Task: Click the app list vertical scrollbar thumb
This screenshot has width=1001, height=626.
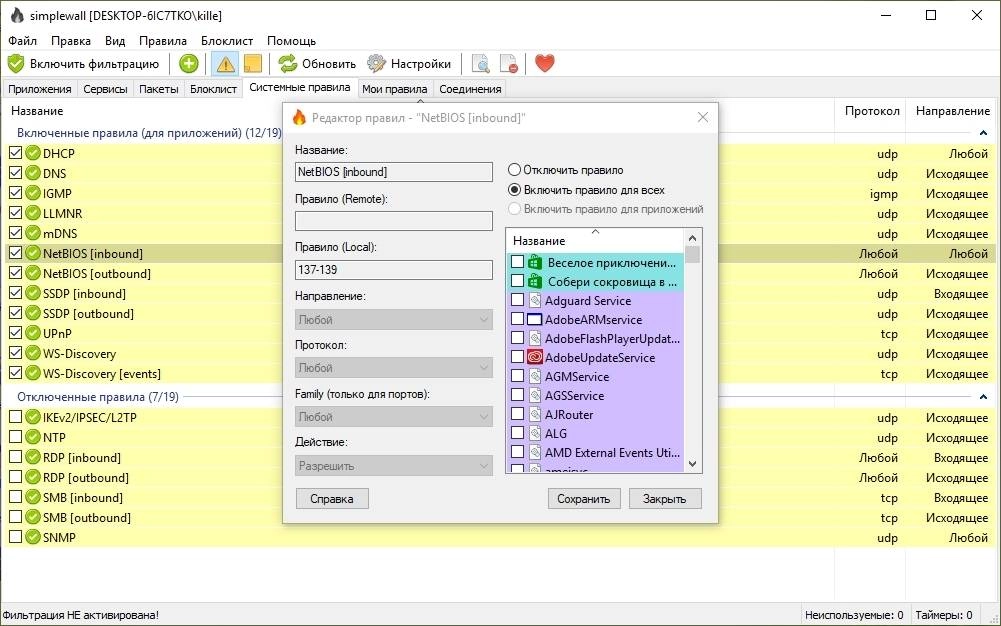Action: click(x=693, y=255)
